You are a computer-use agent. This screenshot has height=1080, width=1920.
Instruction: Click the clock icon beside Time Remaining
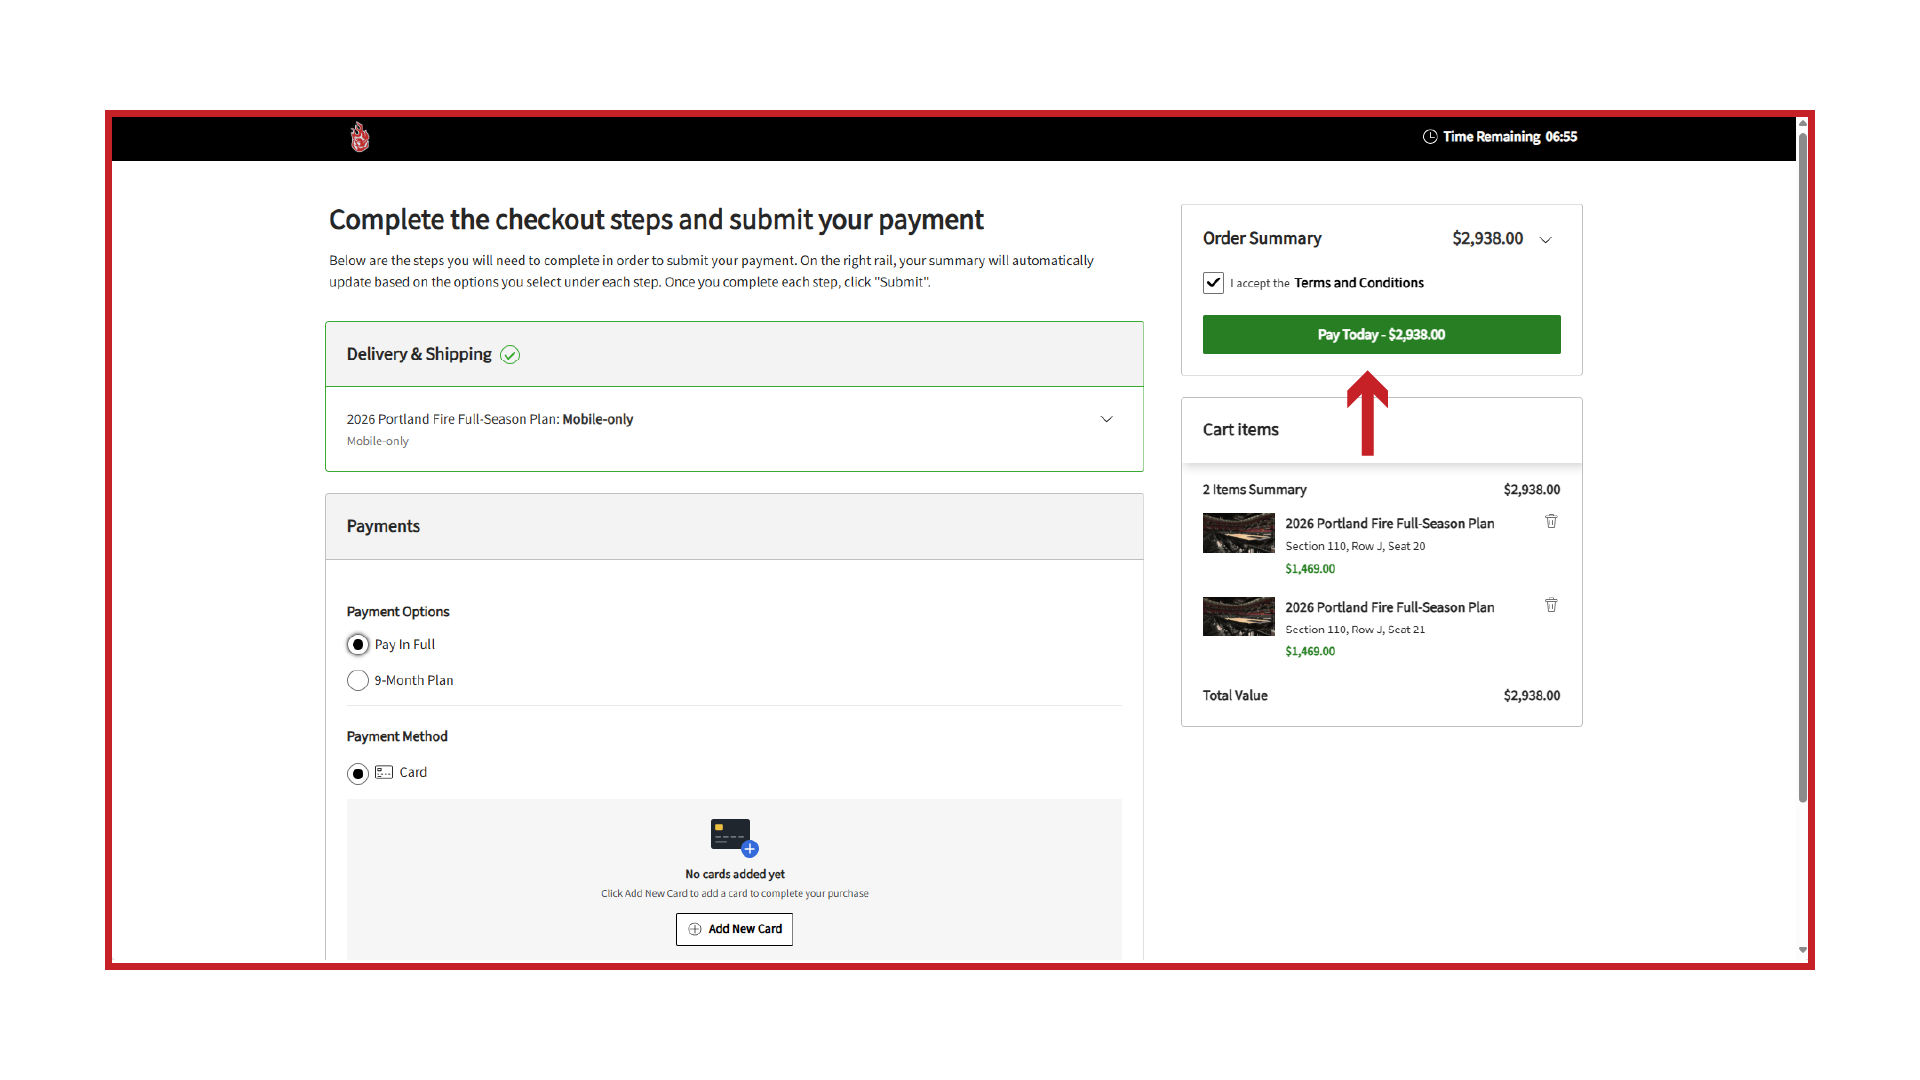[1430, 137]
